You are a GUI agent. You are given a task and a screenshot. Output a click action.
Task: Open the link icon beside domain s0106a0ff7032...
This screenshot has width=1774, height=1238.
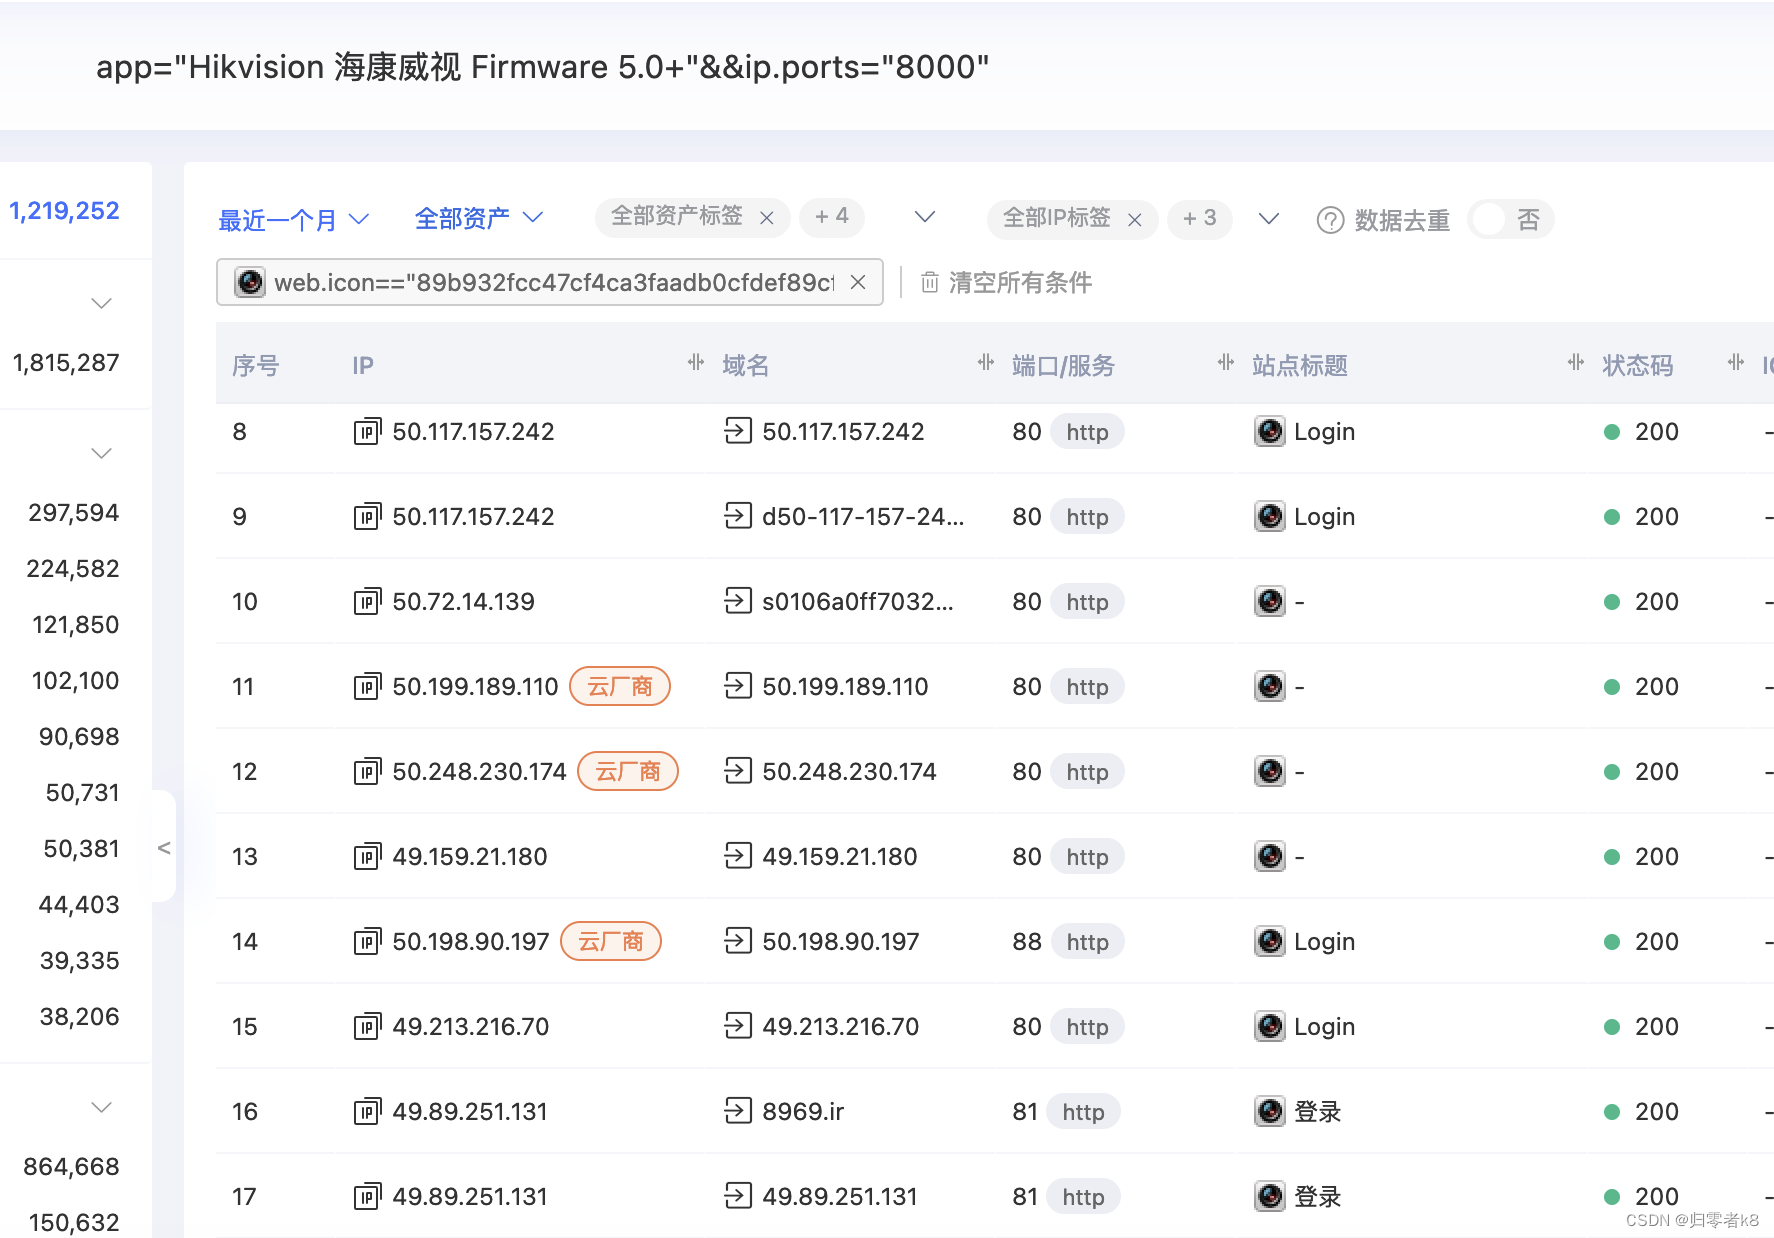pyautogui.click(x=738, y=601)
